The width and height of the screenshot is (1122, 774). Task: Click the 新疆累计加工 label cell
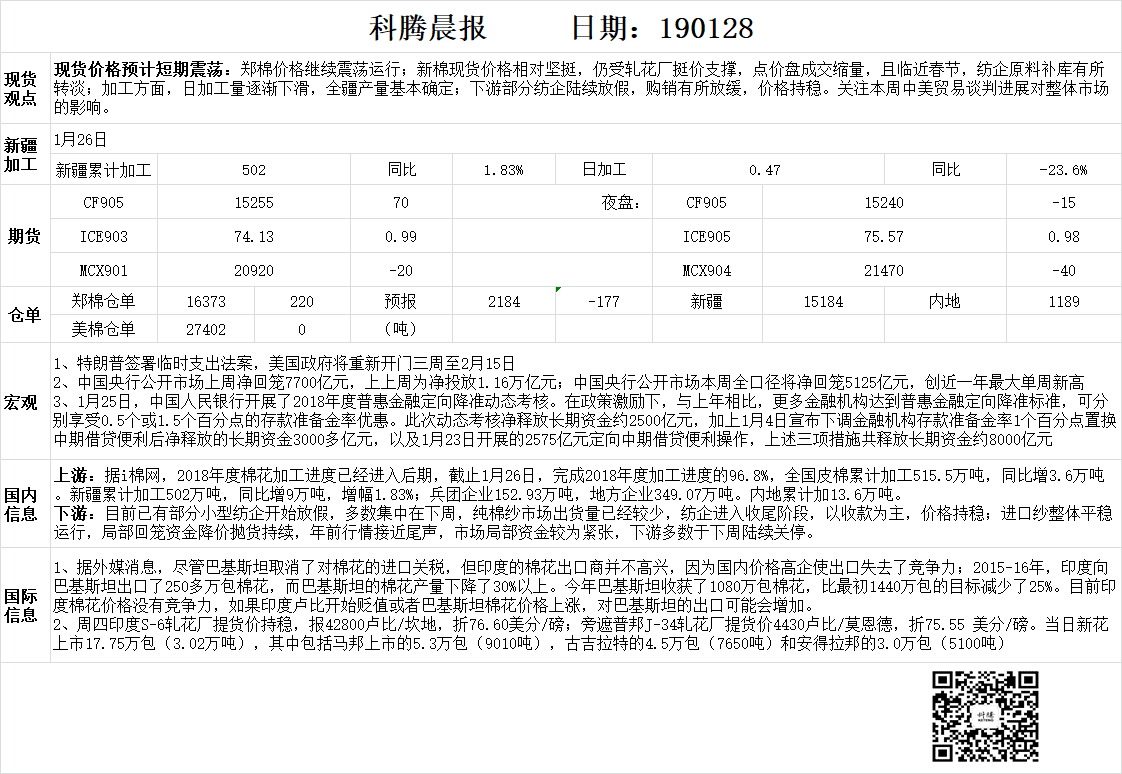pos(103,170)
